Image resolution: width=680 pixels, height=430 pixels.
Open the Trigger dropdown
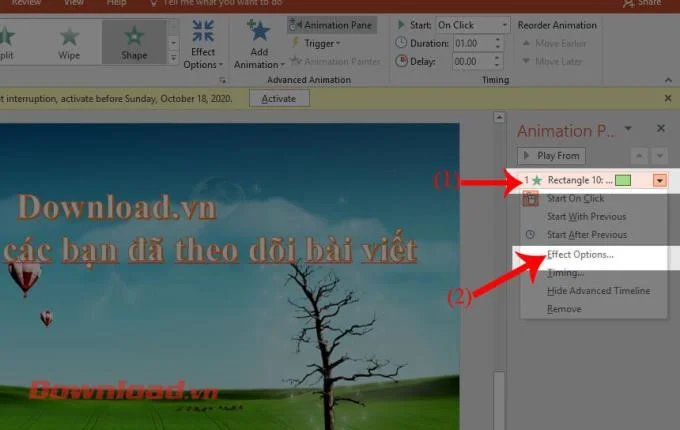[x=316, y=43]
